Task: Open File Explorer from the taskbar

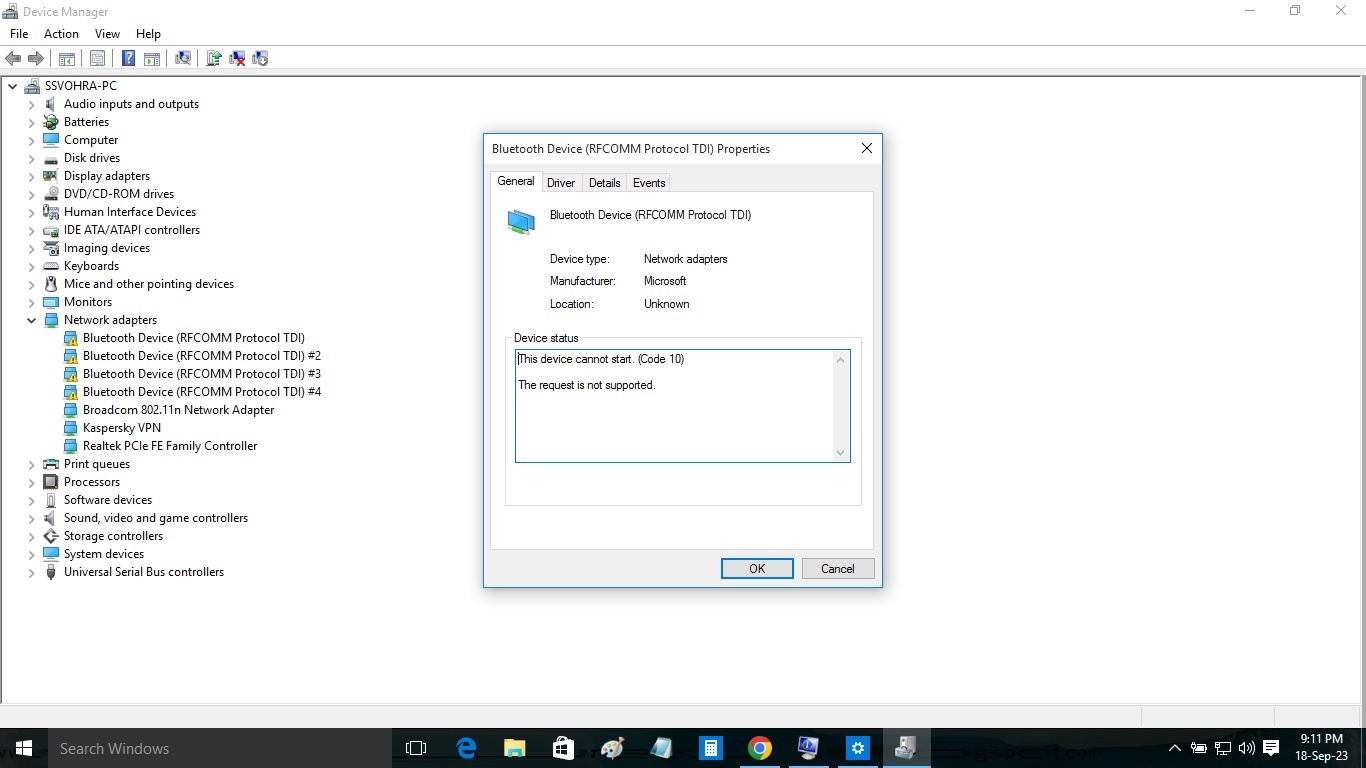Action: click(x=515, y=748)
